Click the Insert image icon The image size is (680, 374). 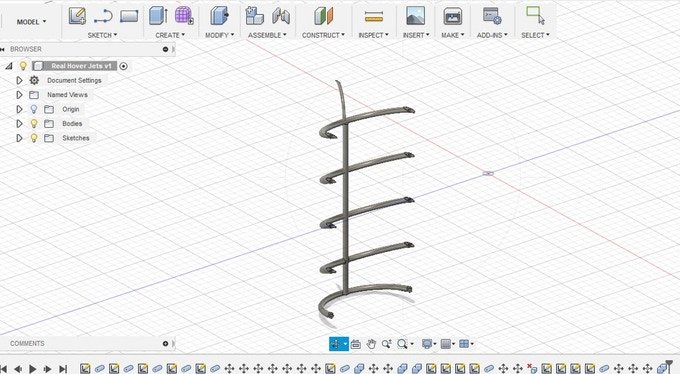click(x=415, y=16)
